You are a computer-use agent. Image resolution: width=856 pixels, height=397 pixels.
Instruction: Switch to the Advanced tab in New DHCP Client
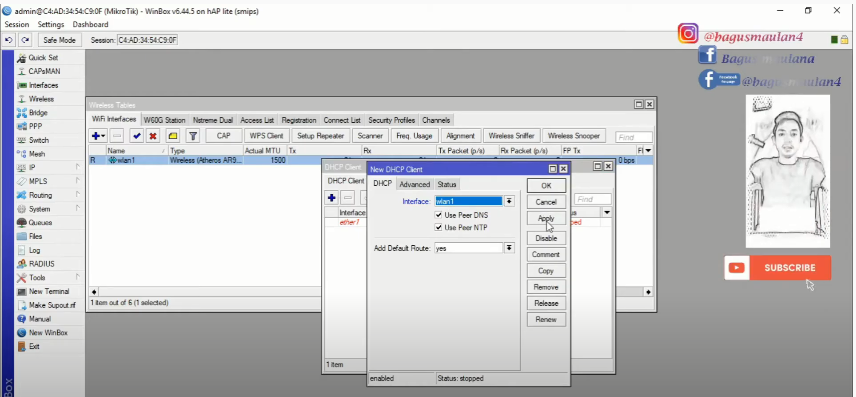(415, 184)
